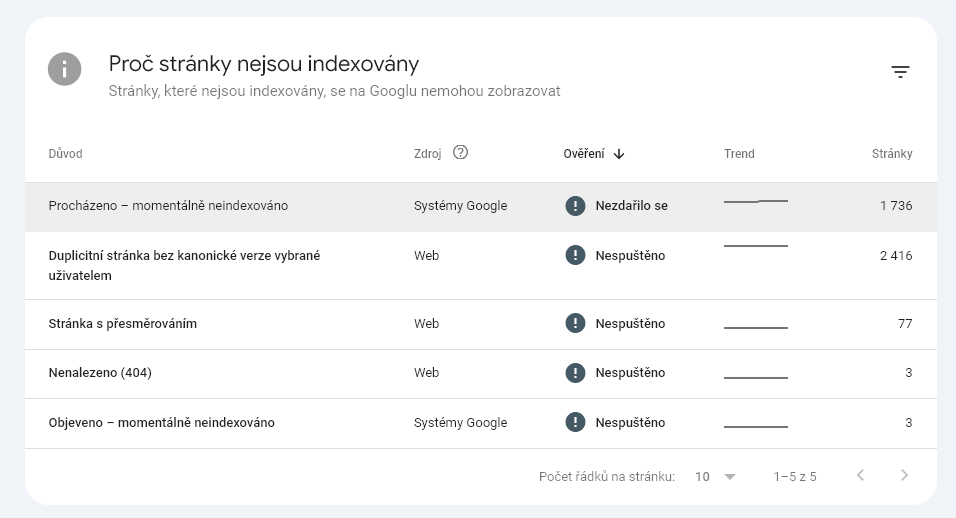Viewport: 956px width, 518px height.
Task: Go to the previous page of results
Action: click(860, 476)
